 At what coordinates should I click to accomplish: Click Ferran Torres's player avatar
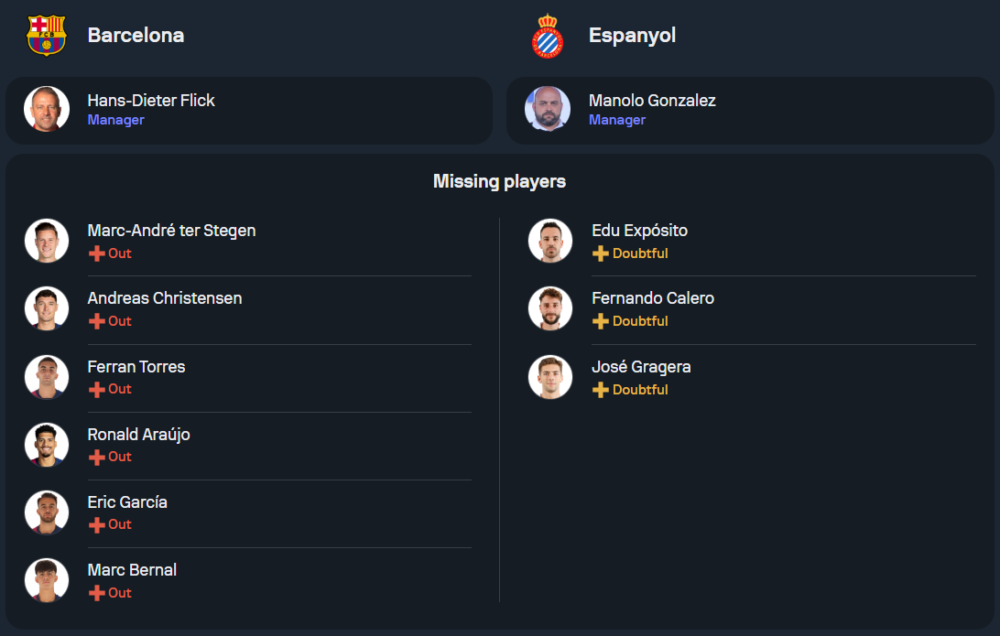[47, 377]
